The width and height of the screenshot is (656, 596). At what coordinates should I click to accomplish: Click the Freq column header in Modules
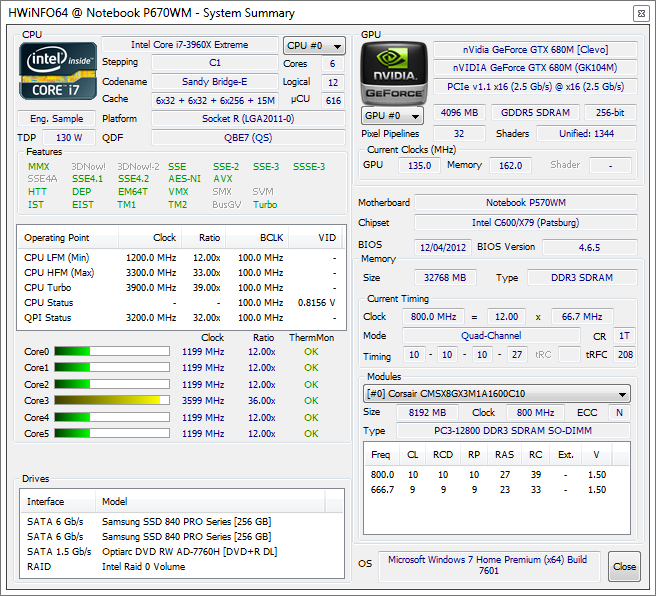coord(381,455)
